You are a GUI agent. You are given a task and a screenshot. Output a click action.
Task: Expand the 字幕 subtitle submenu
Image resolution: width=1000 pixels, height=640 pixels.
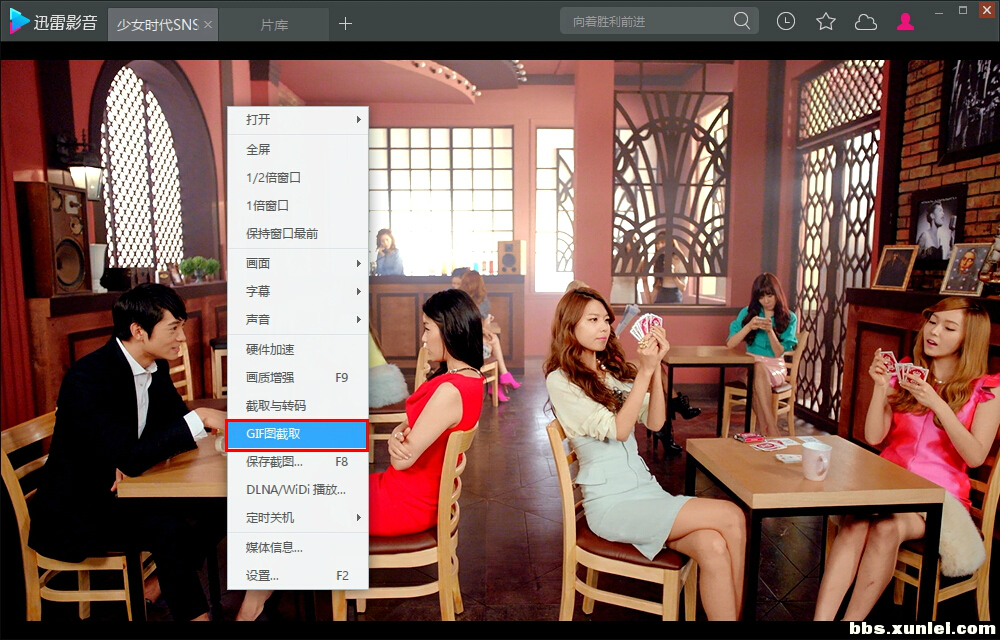[298, 291]
